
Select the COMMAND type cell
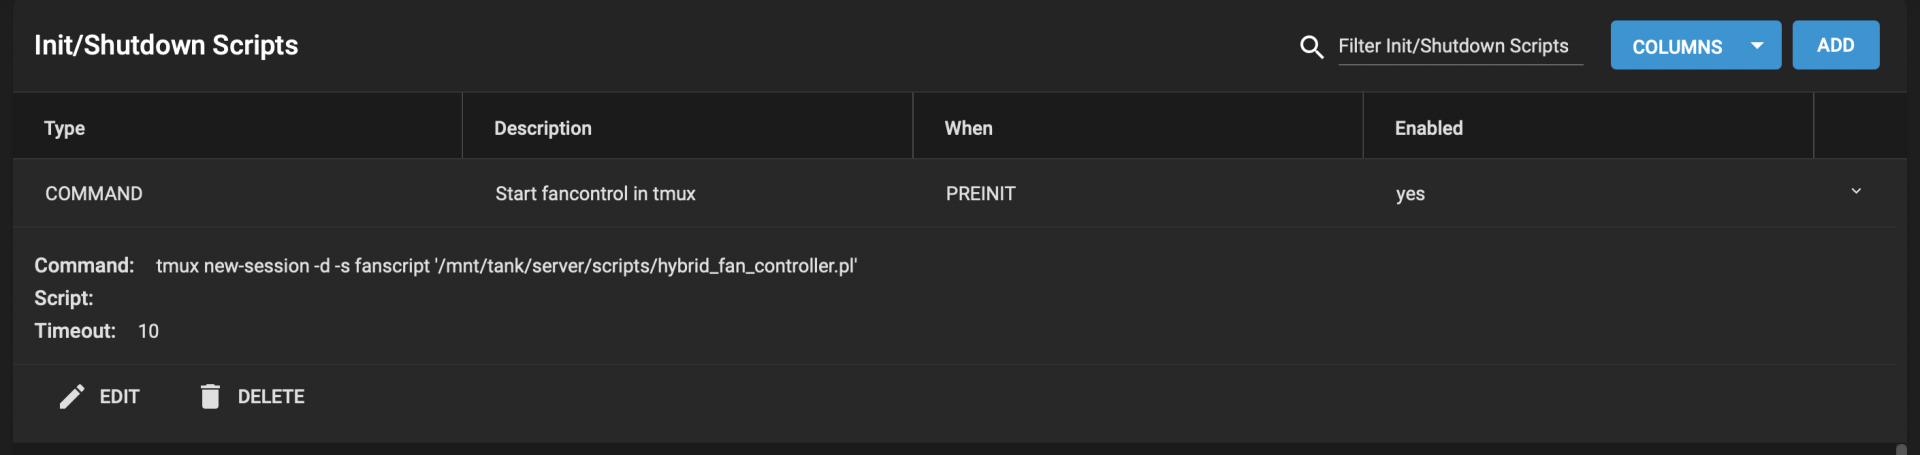pos(94,194)
